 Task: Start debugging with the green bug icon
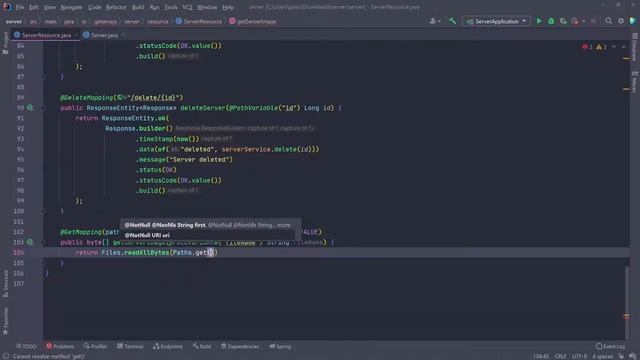tap(551, 21)
